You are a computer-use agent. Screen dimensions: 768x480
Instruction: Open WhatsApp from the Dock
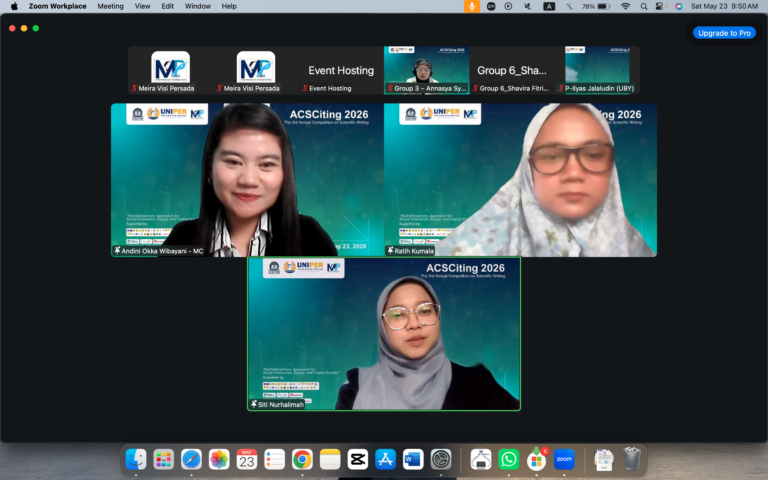coord(508,459)
